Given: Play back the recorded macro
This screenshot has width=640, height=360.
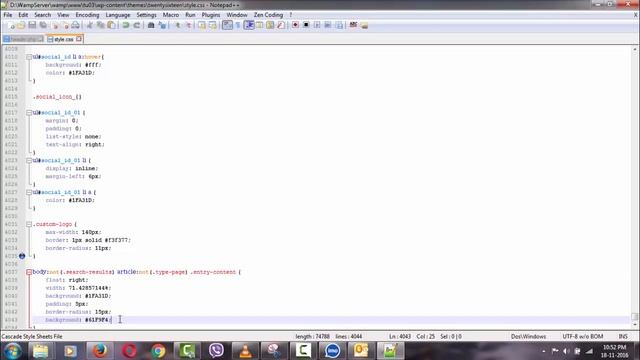Looking at the screenshot, I should point(317,25).
